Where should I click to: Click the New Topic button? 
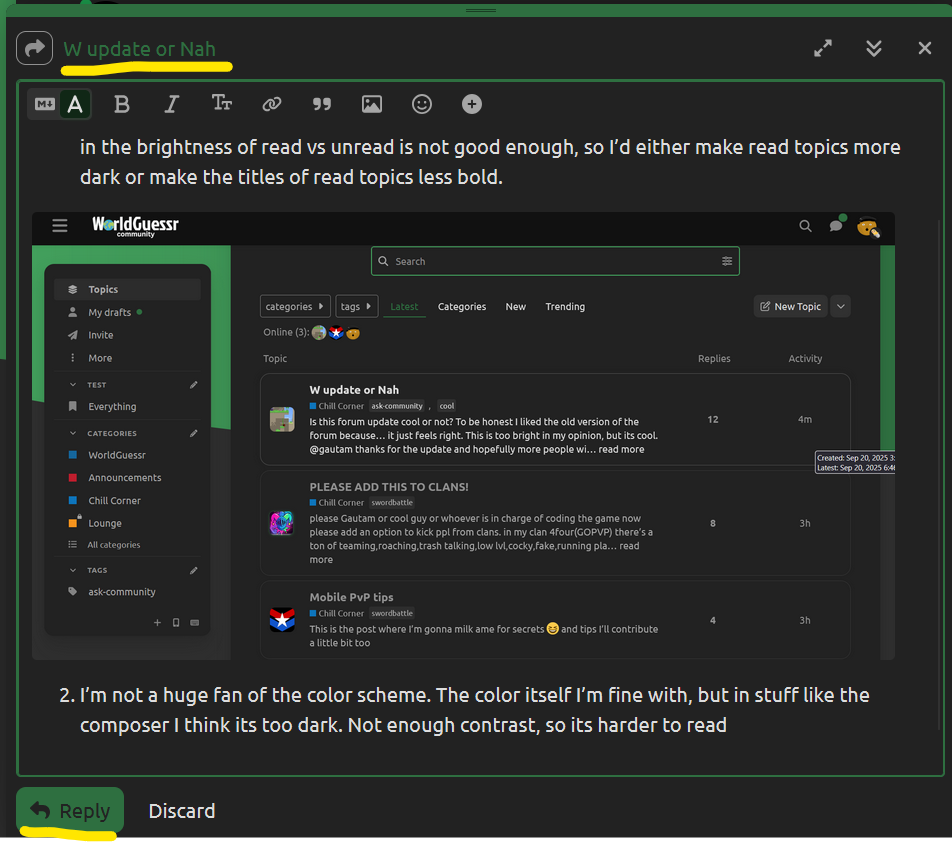click(x=790, y=307)
